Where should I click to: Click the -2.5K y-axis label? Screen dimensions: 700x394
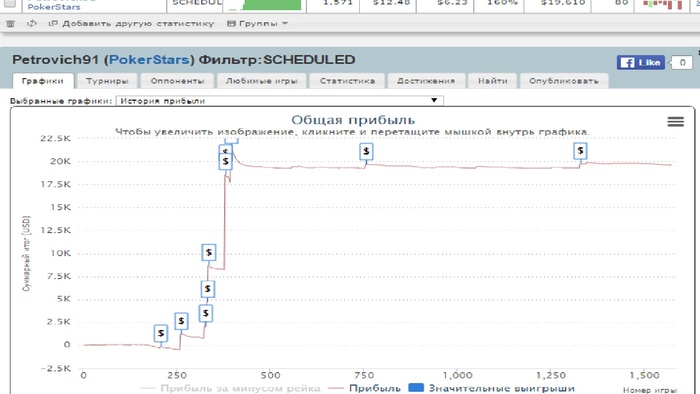(x=55, y=369)
